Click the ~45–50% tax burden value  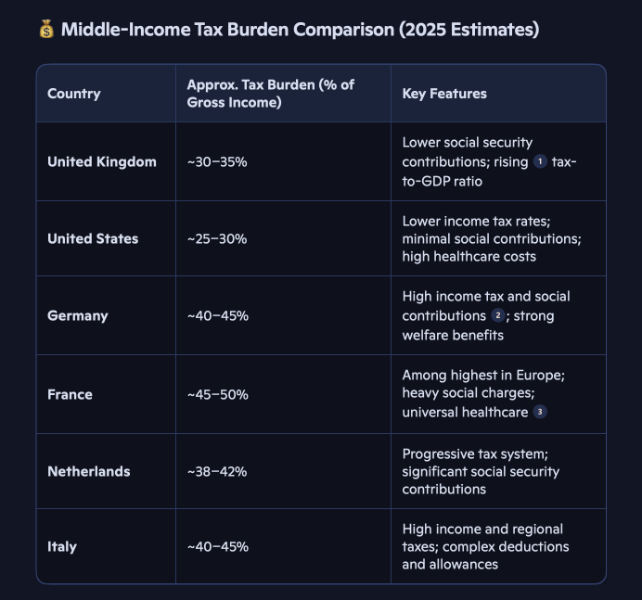pos(217,394)
